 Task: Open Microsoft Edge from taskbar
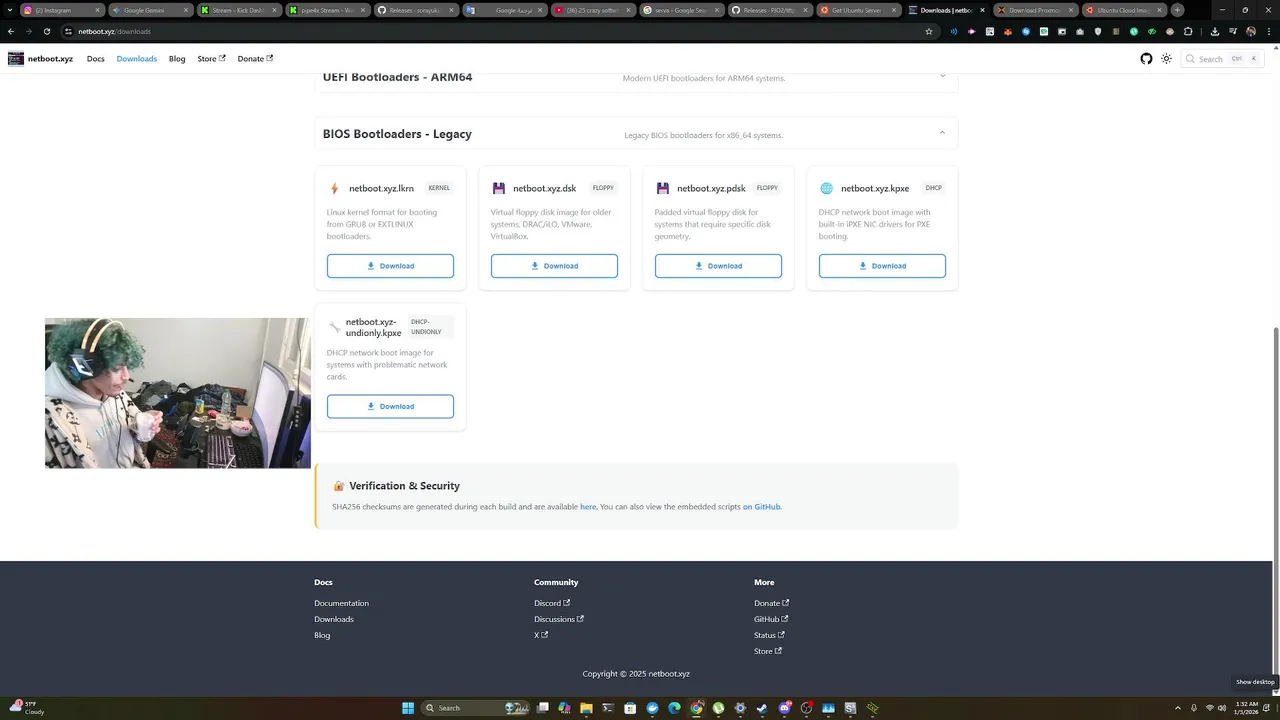point(674,708)
